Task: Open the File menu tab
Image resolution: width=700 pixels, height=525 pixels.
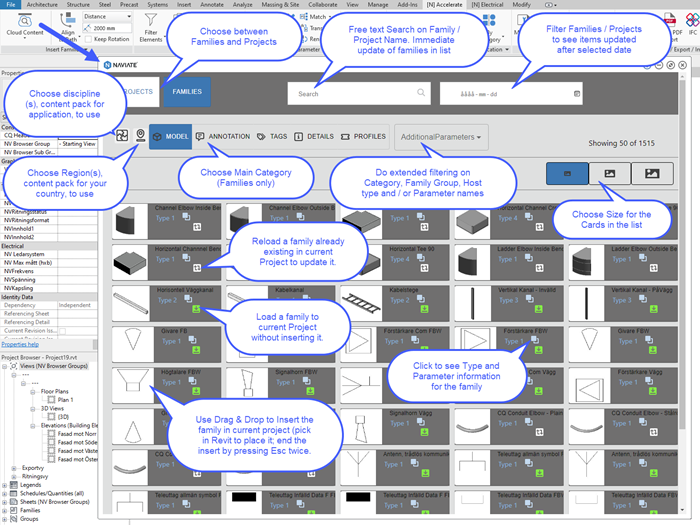Action: 11,4
